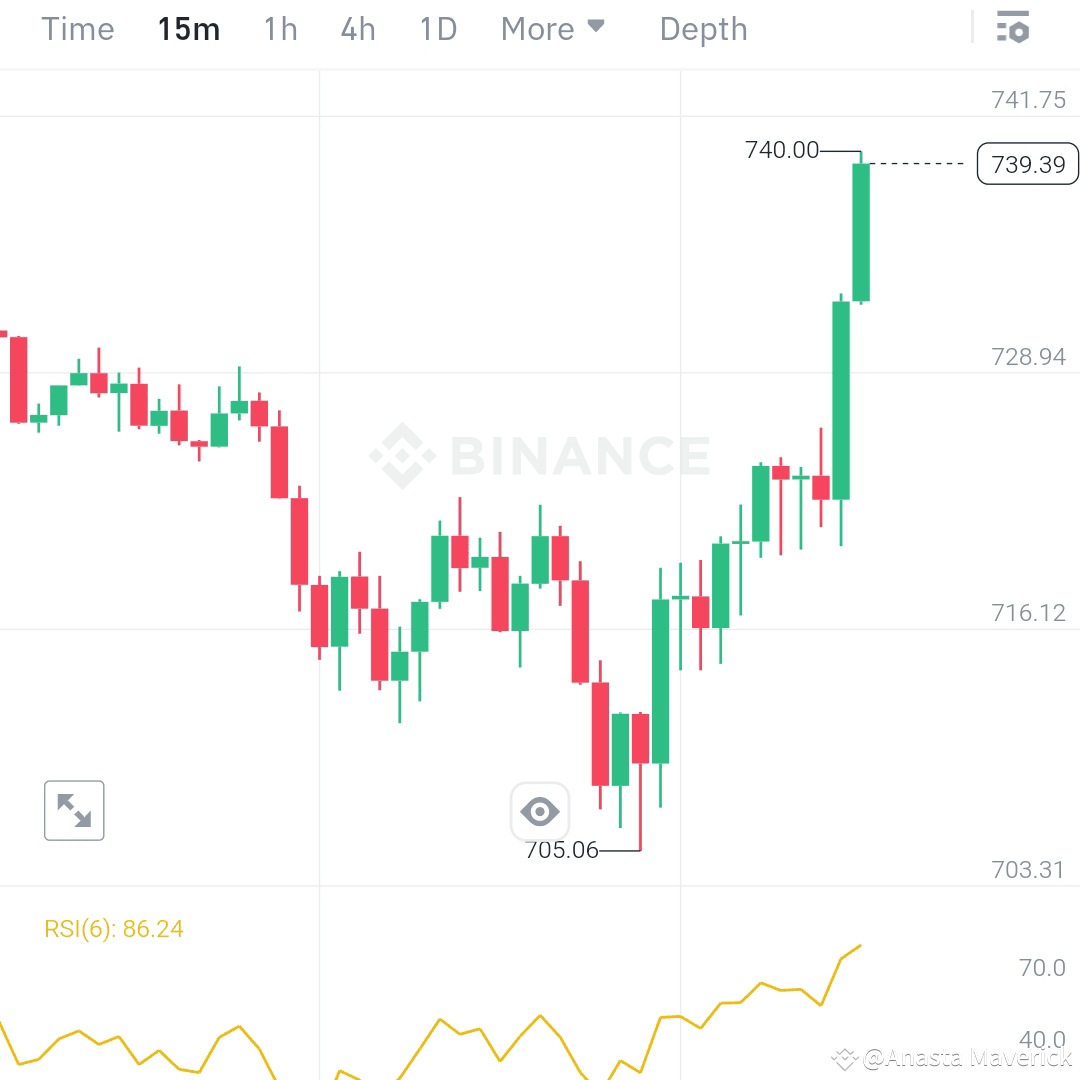Choose the 1D interval
1080x1080 pixels.
[436, 29]
